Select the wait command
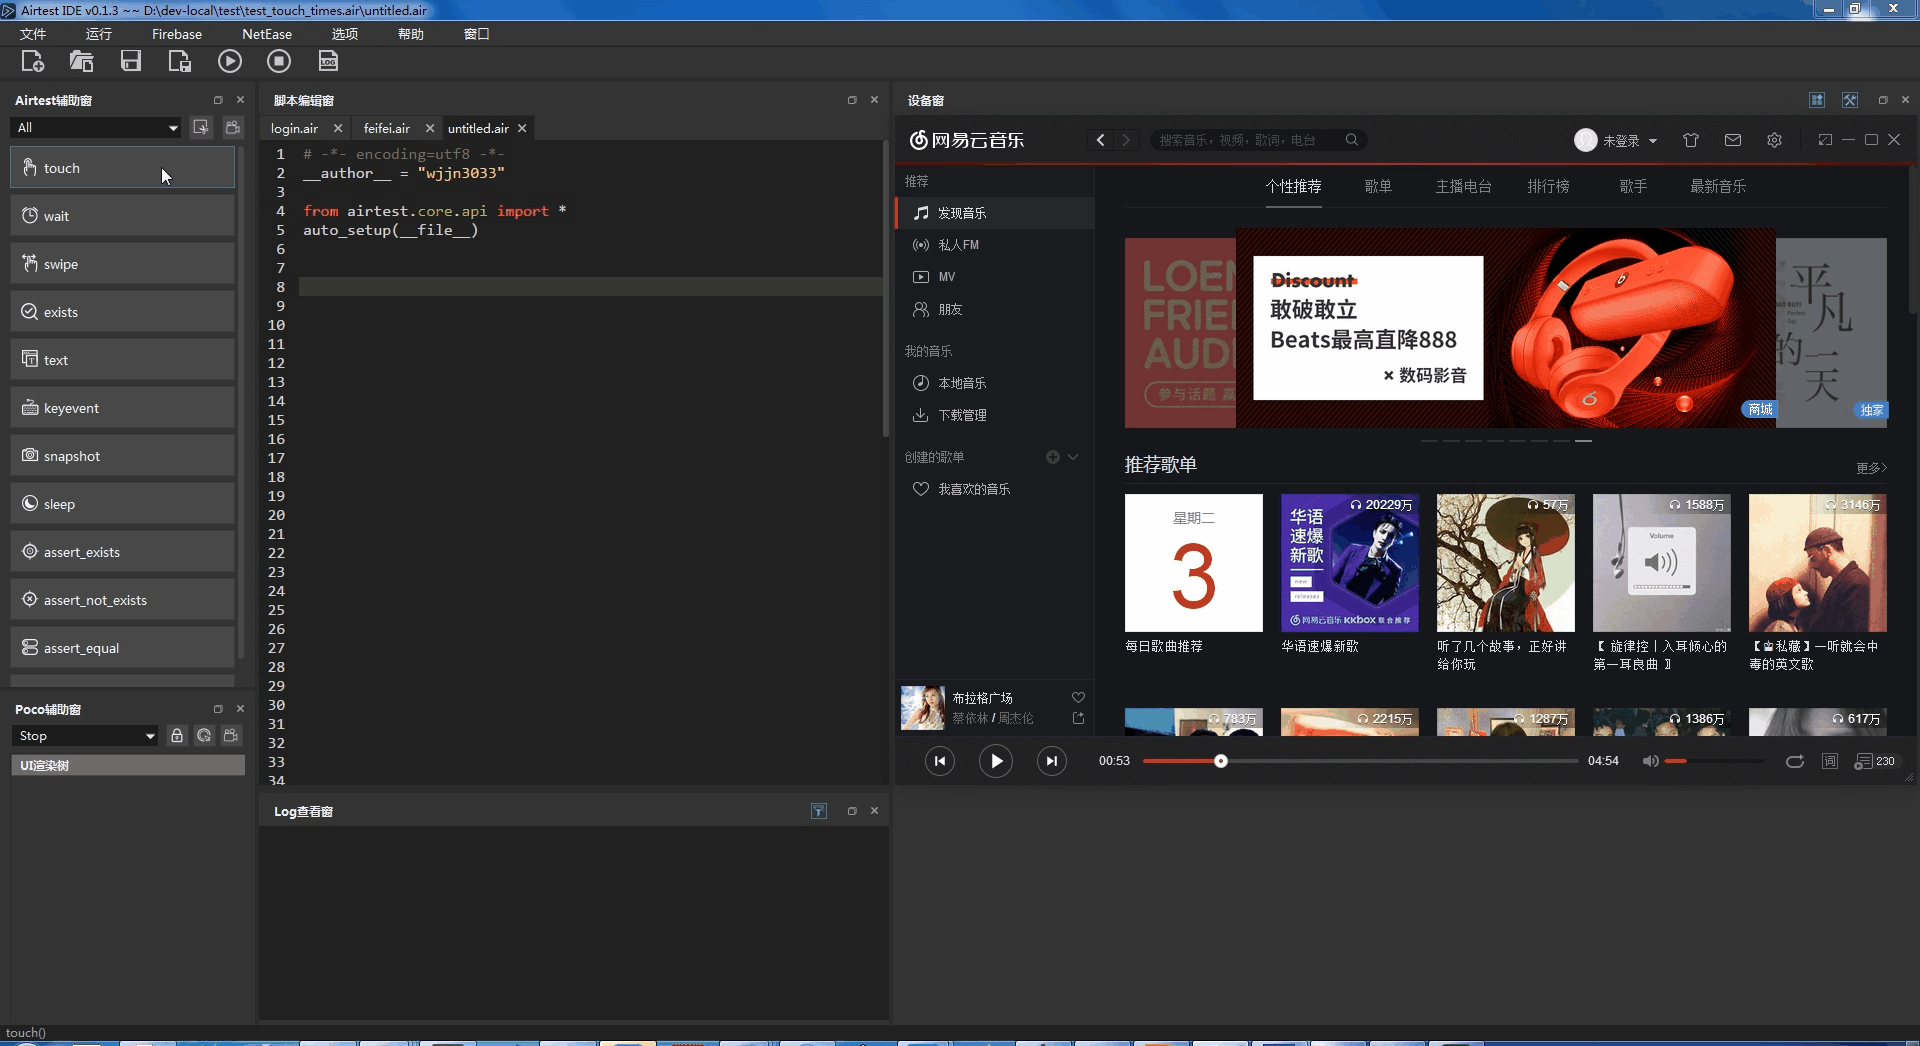The height and width of the screenshot is (1046, 1920). tap(123, 215)
